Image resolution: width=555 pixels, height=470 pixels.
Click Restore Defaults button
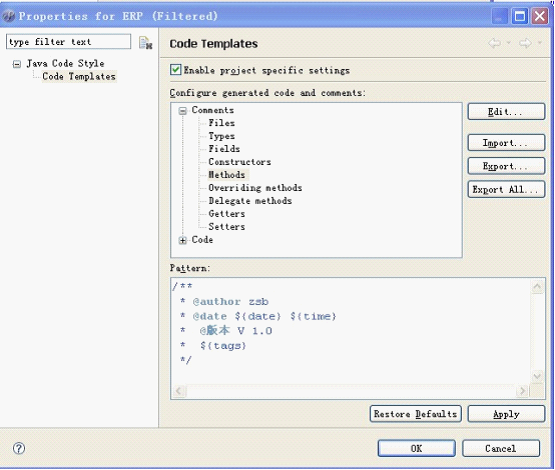(x=416, y=414)
